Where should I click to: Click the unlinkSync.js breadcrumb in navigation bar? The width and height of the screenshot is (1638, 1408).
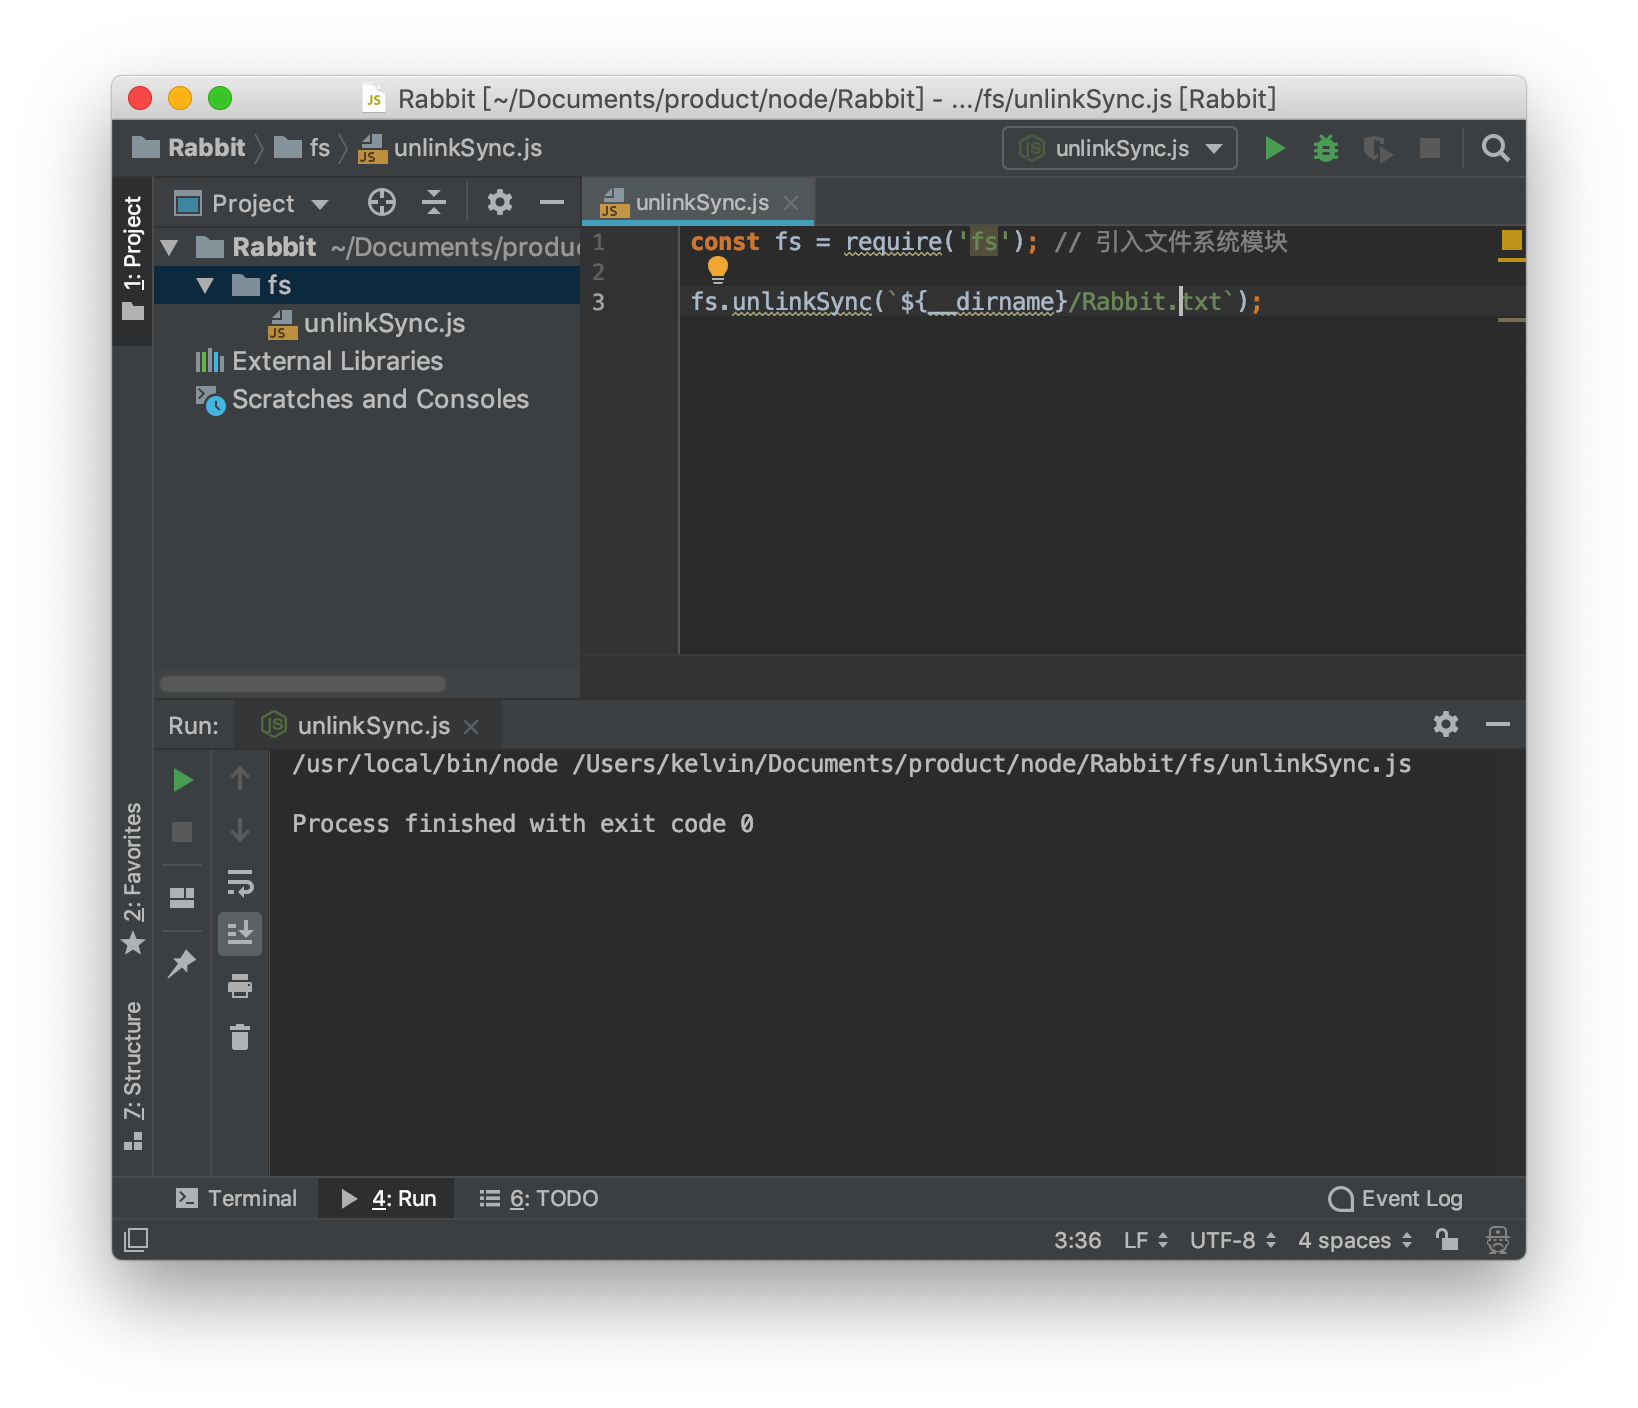point(450,148)
